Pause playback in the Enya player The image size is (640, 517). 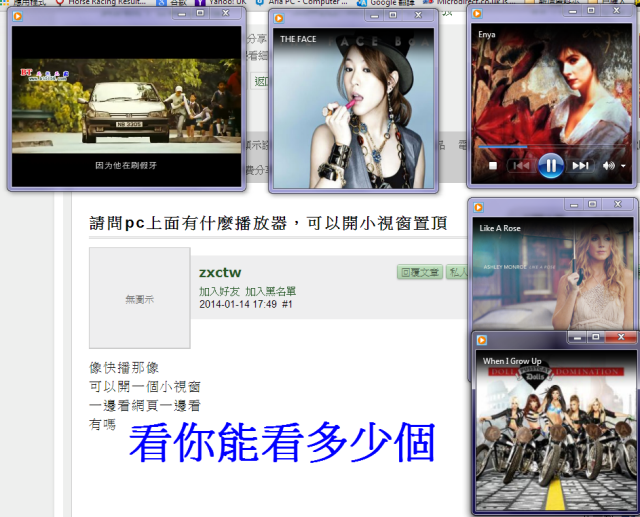[x=551, y=166]
